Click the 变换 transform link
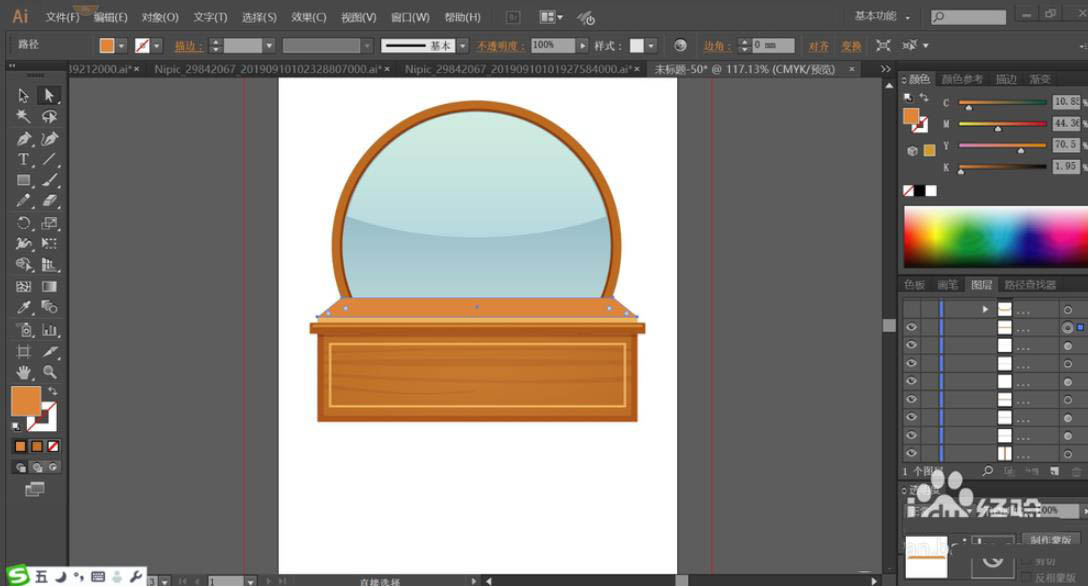The image size is (1088, 586). pyautogui.click(x=851, y=46)
